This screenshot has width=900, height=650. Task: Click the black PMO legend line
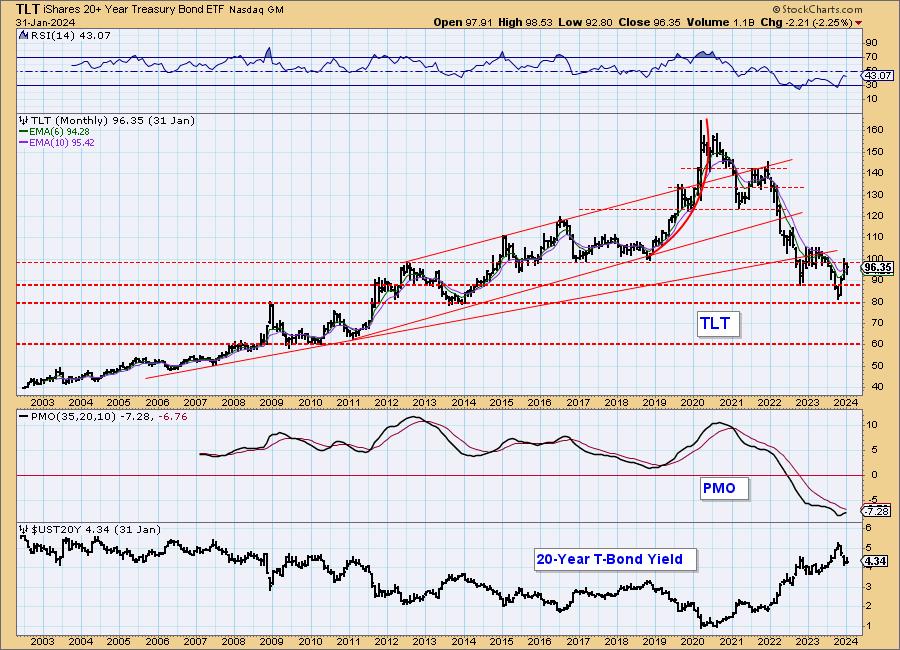click(x=23, y=417)
